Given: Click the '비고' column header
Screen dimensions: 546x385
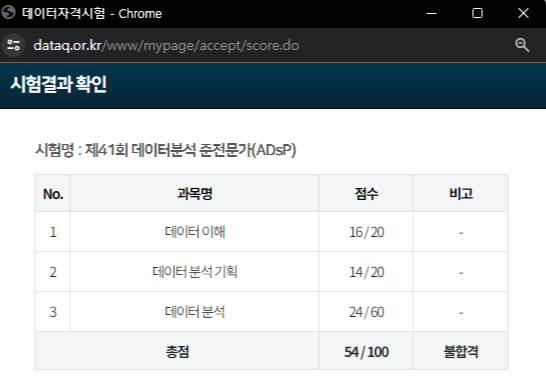Looking at the screenshot, I should pyautogui.click(x=461, y=194).
